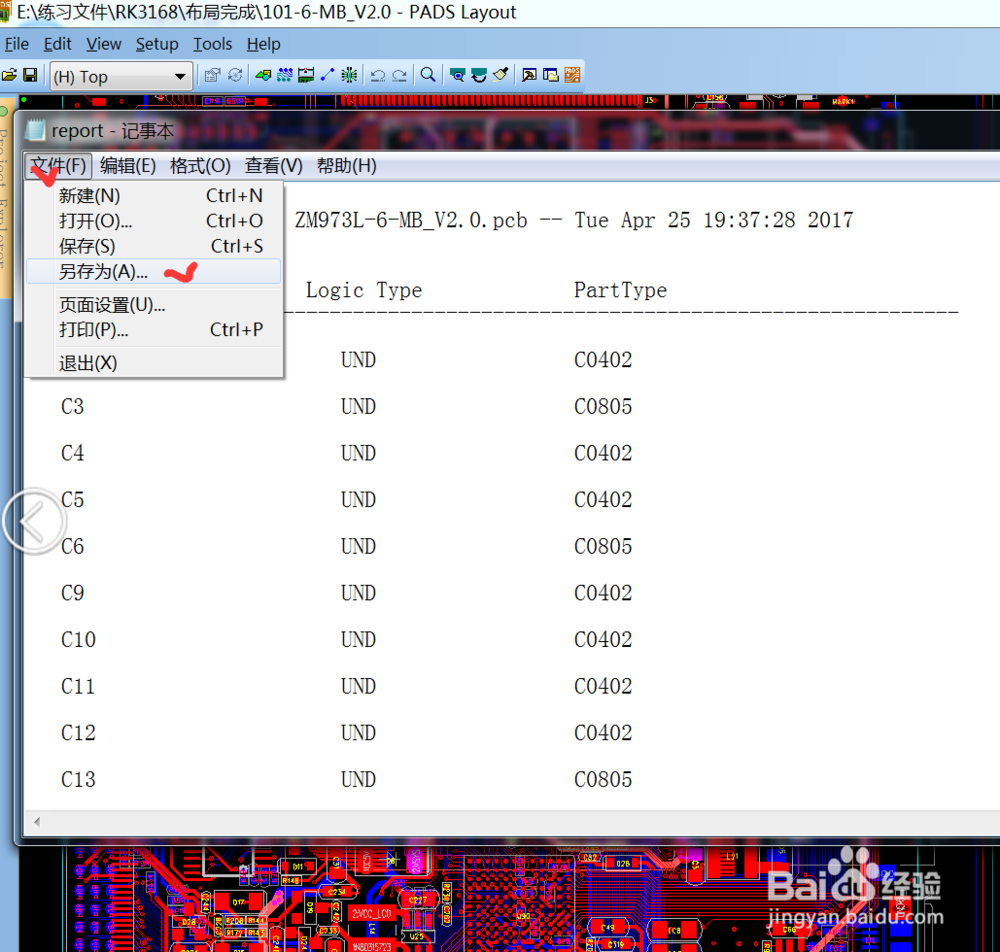Click the C0402 part type in C12 row
1000x952 pixels.
[x=603, y=733]
